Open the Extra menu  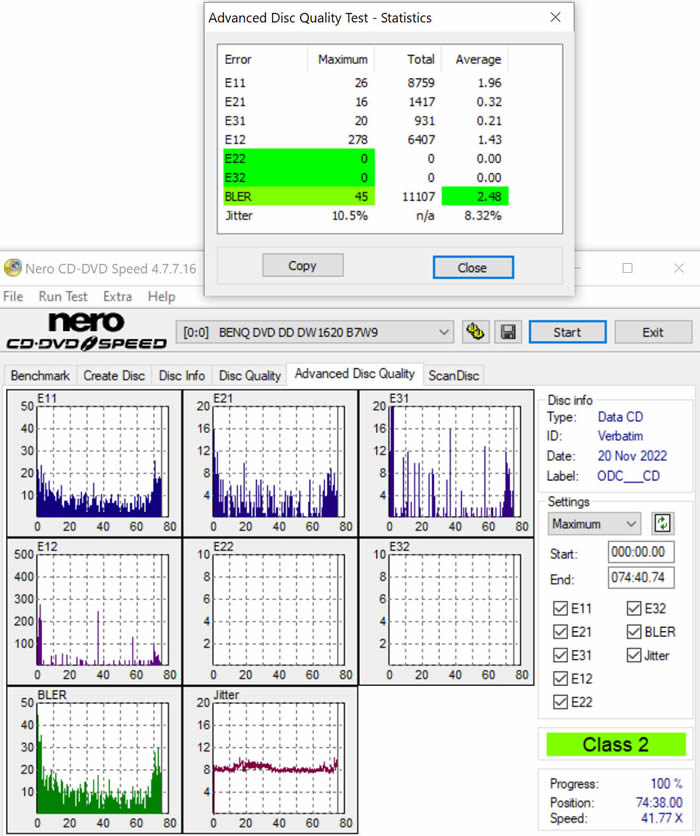pyautogui.click(x=117, y=296)
